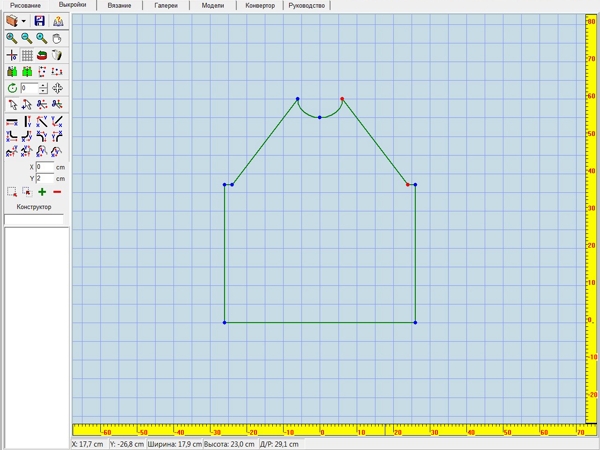Click the X coordinate input field
600x450 pixels.
(45, 167)
